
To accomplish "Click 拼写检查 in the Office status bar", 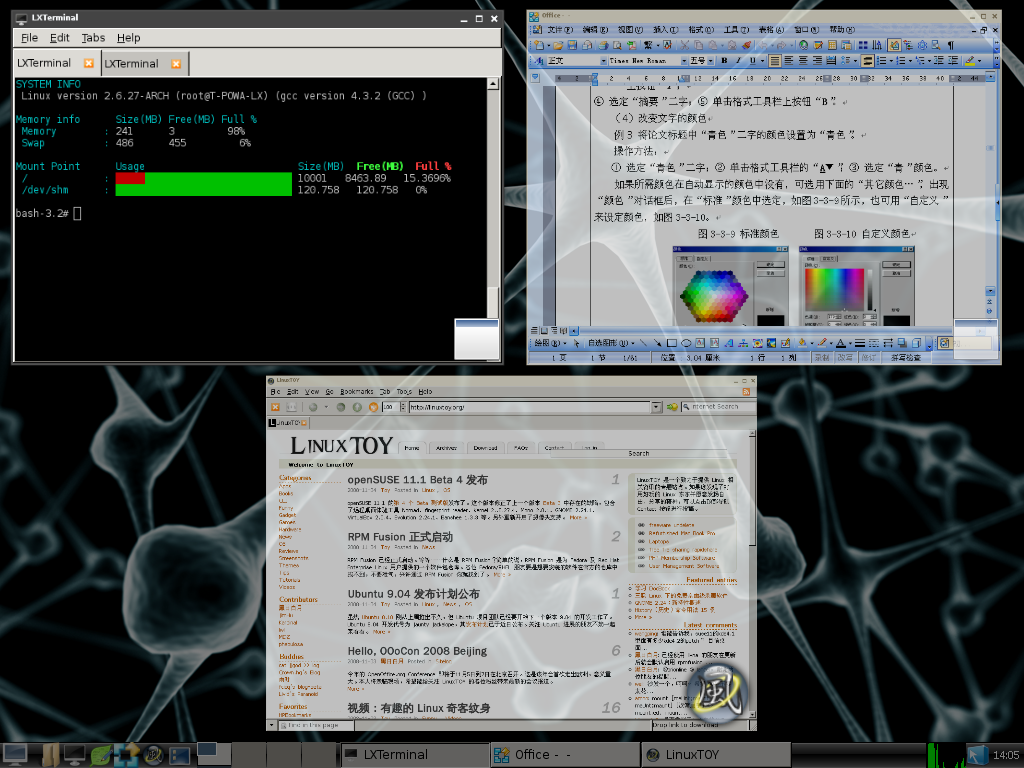I will tap(905, 358).
